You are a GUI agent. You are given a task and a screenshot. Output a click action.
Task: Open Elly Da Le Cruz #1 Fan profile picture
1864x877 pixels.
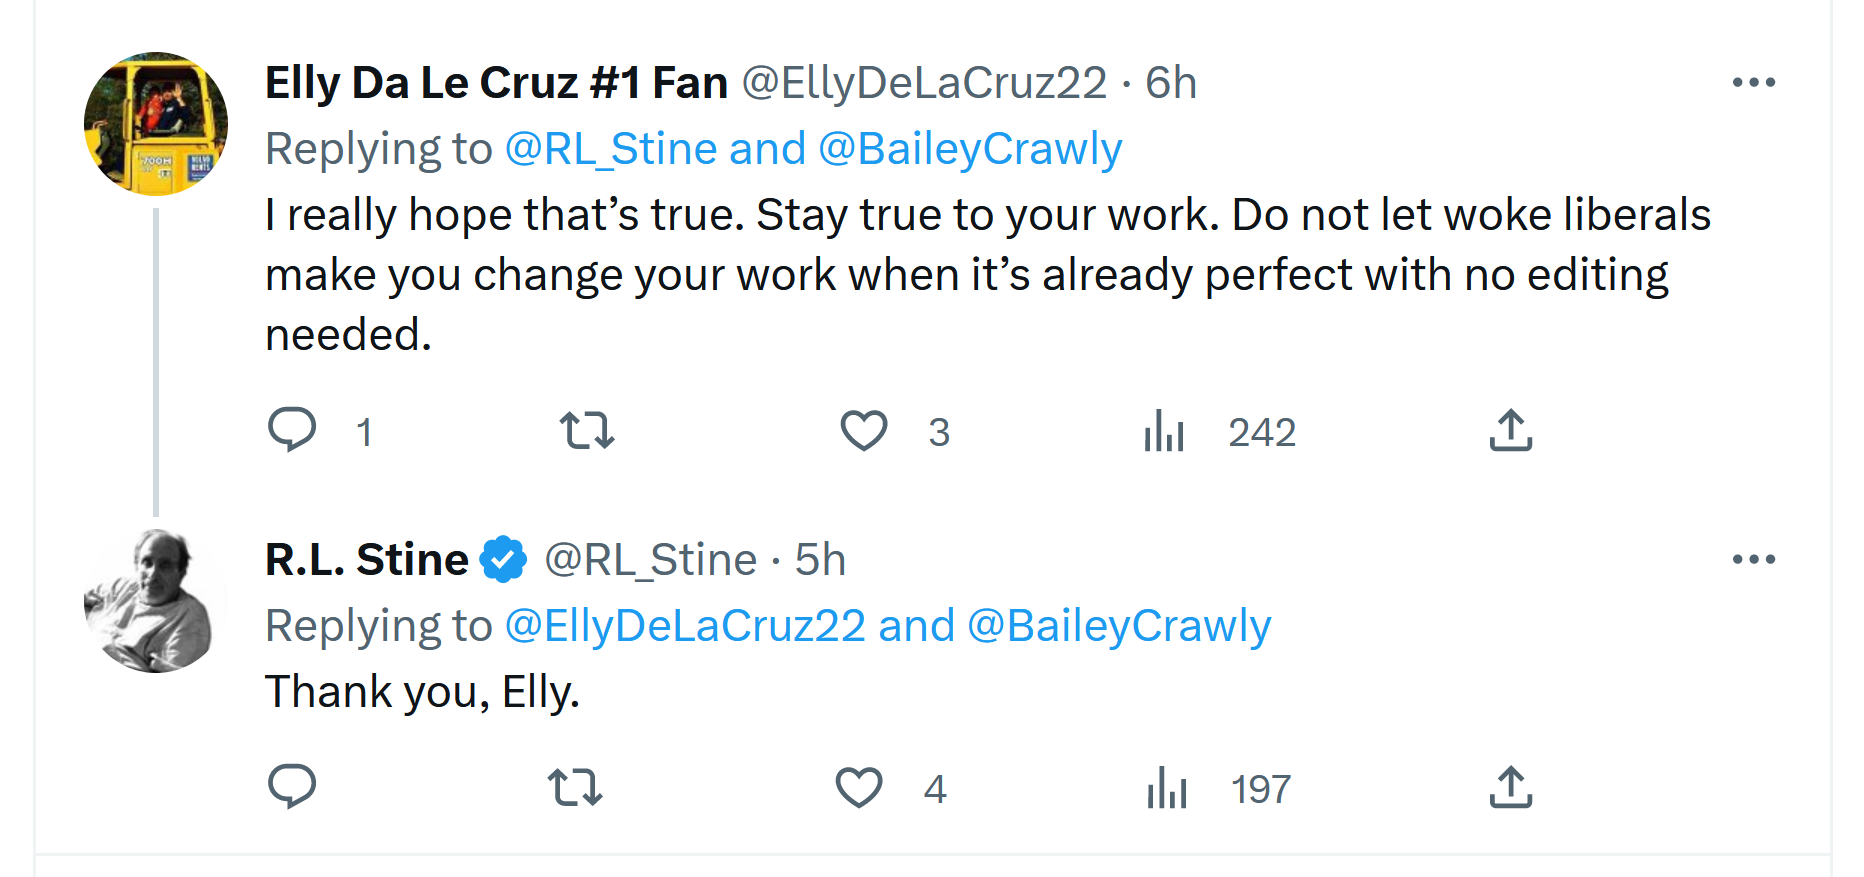[155, 124]
